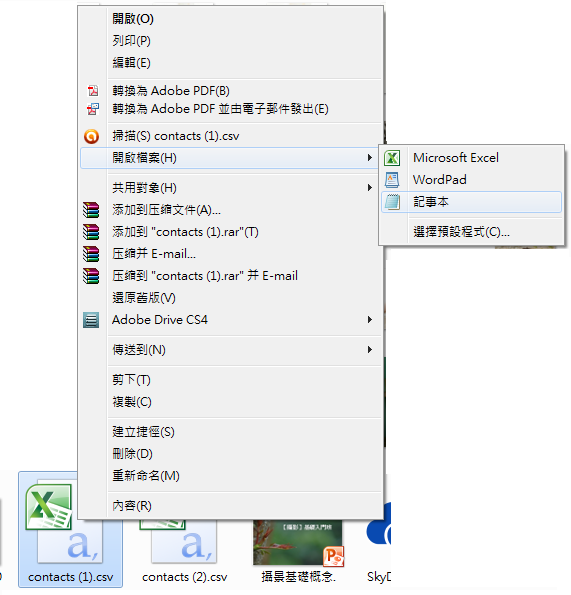Open the 開啟檔案(H) submenu entry
Viewport: 571px width, 595px height.
[x=230, y=158]
